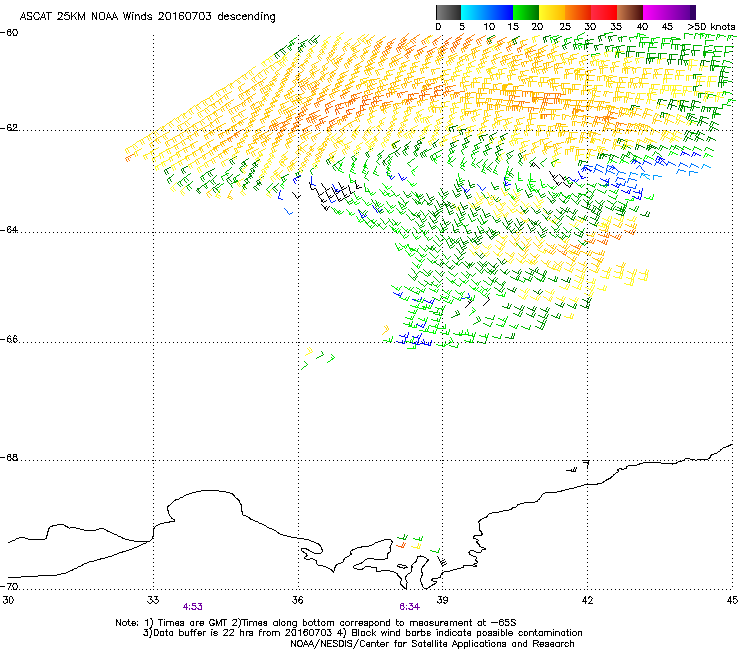Screen dimensions: 740x650
Task: Click the title "ASCAT 25KM NOAA Winds 20160703 descending"
Action: point(147,16)
